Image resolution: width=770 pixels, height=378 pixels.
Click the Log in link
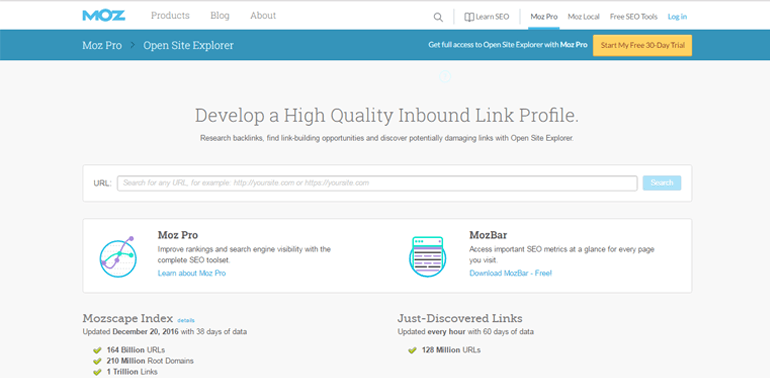point(677,17)
